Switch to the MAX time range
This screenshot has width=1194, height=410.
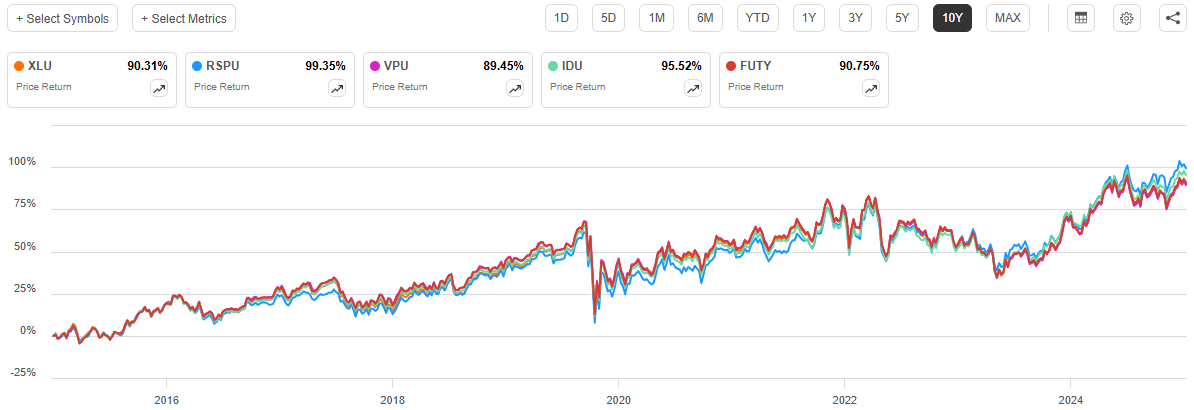coord(1008,18)
